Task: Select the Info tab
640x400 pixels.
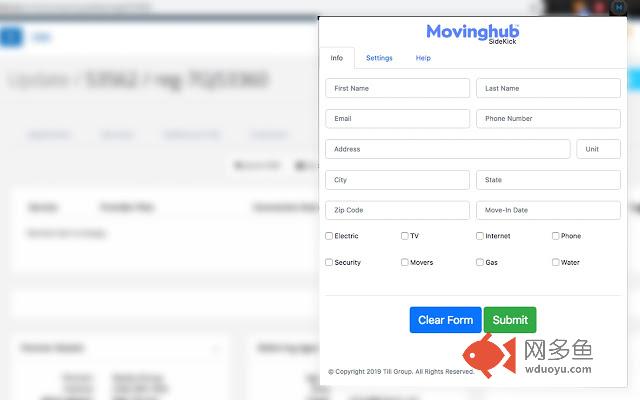Action: tap(337, 58)
